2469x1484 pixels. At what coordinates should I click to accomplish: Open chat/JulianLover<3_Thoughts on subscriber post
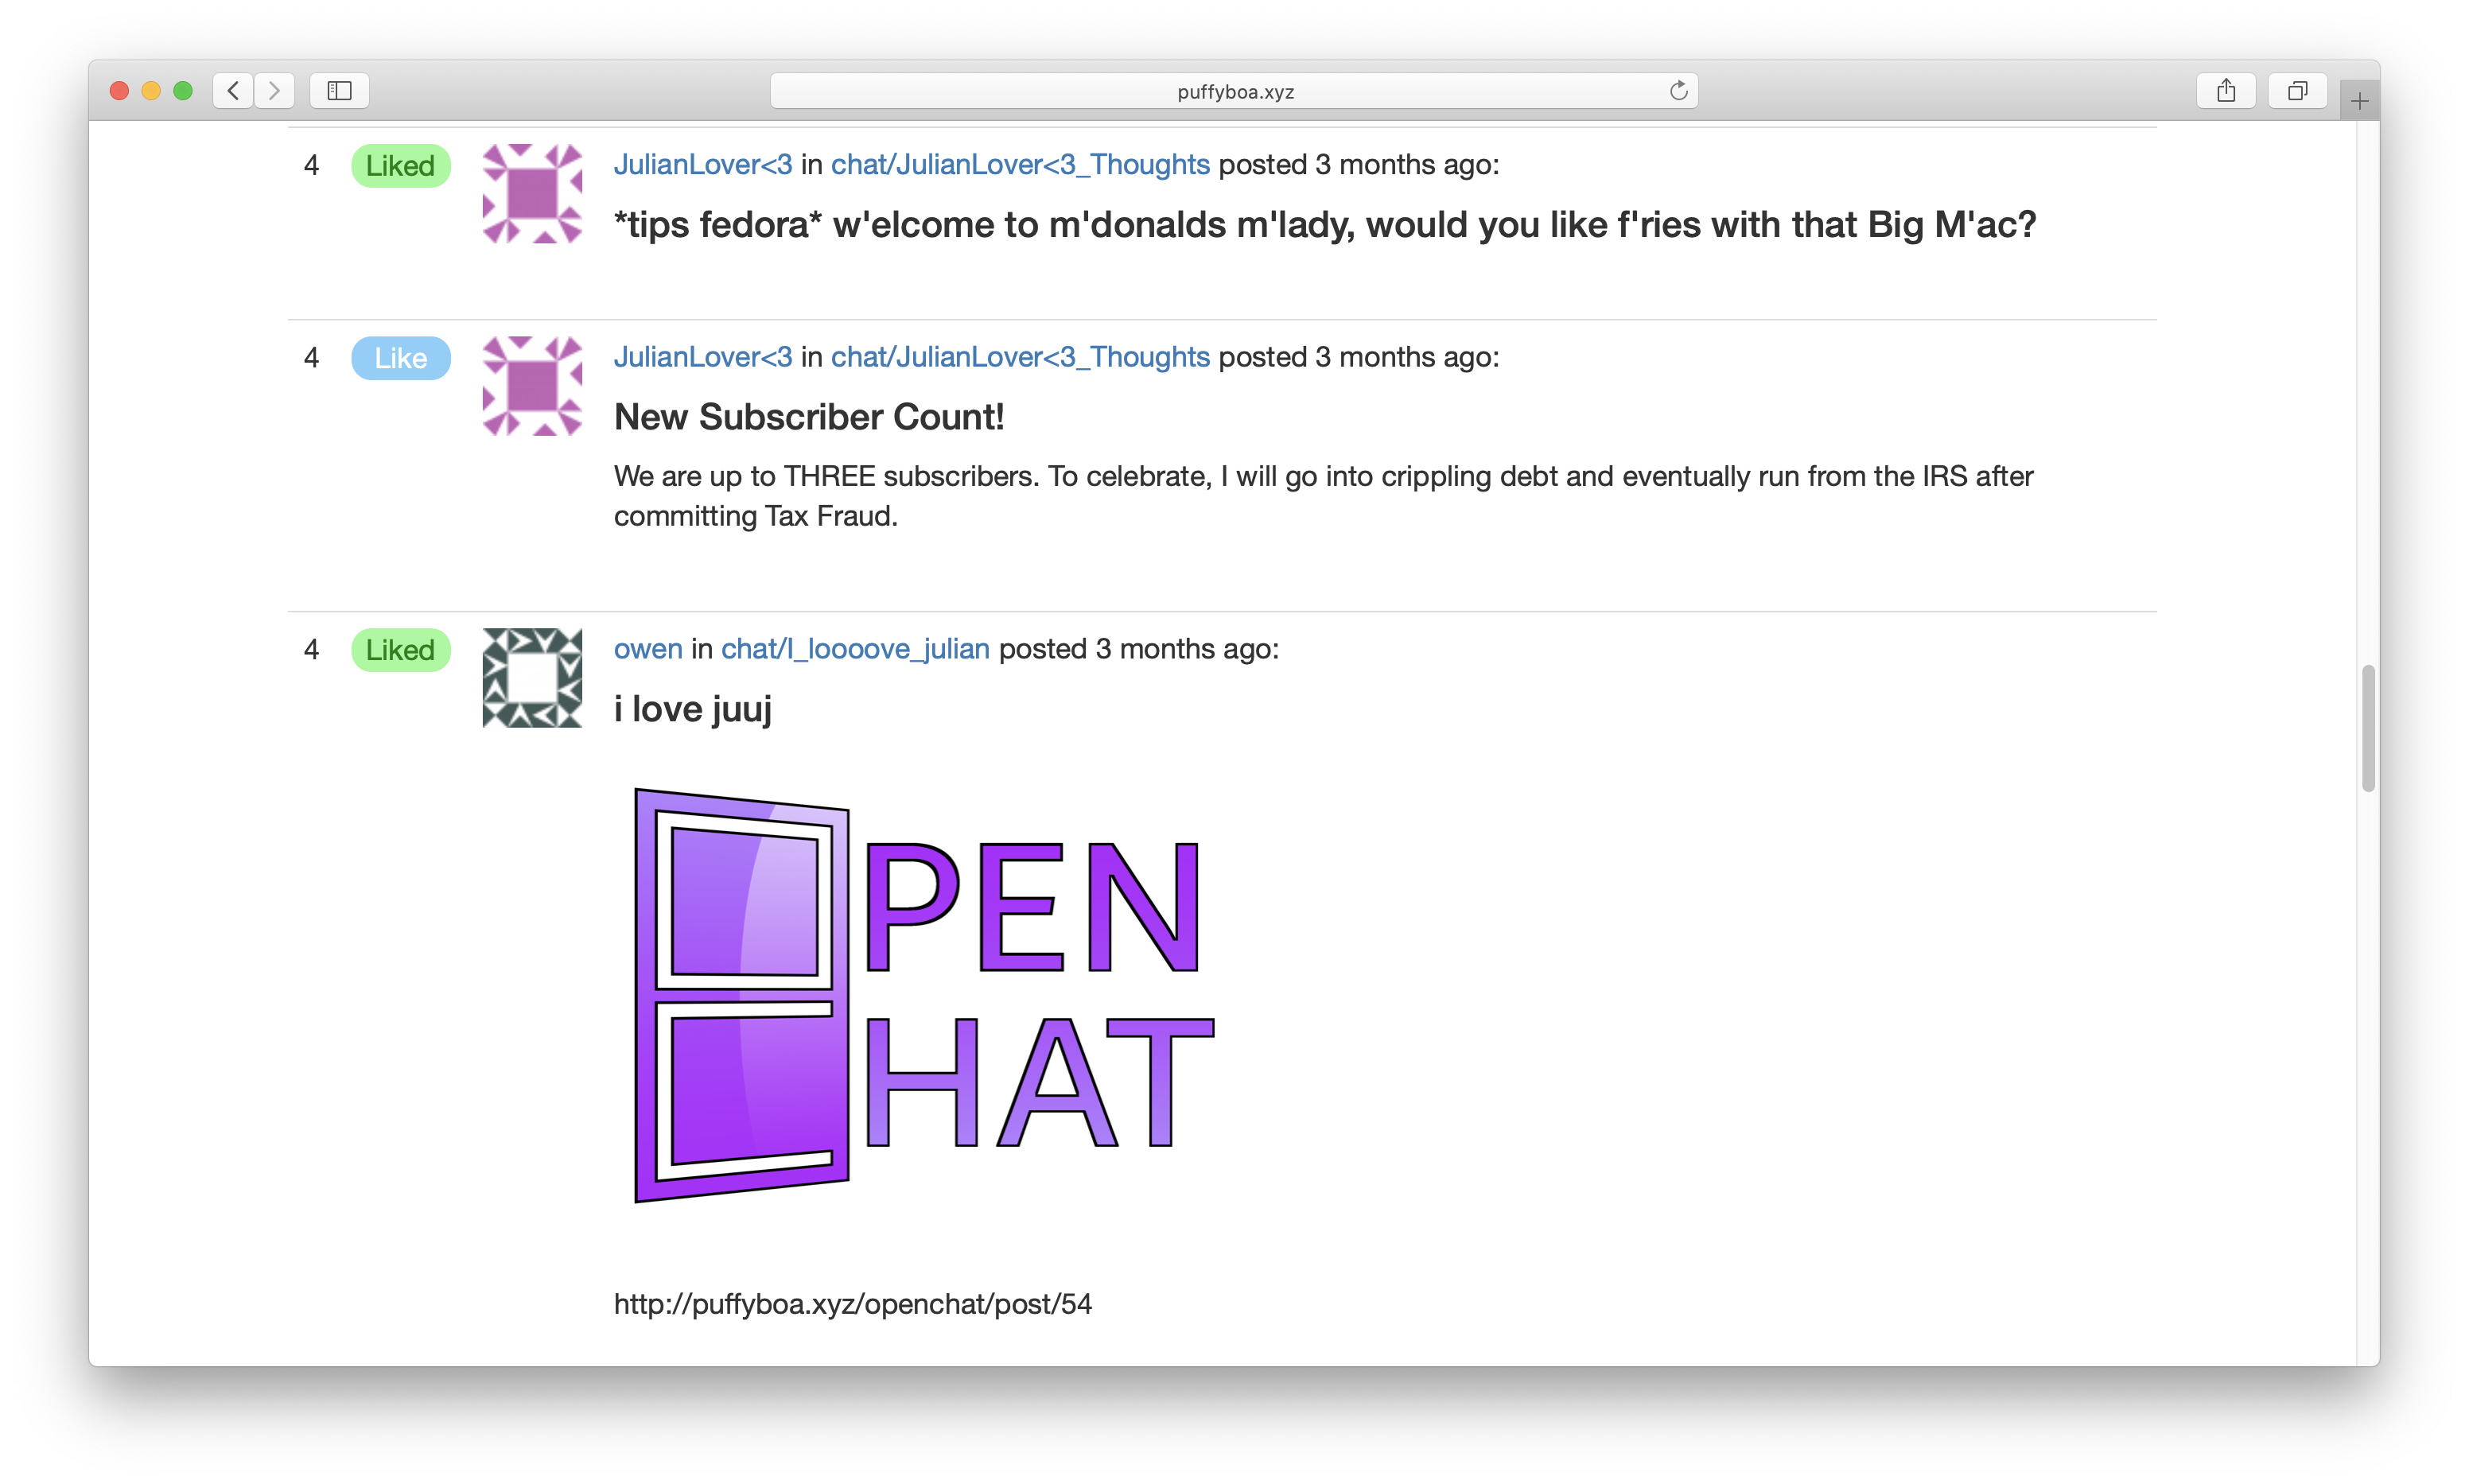coord(1020,357)
